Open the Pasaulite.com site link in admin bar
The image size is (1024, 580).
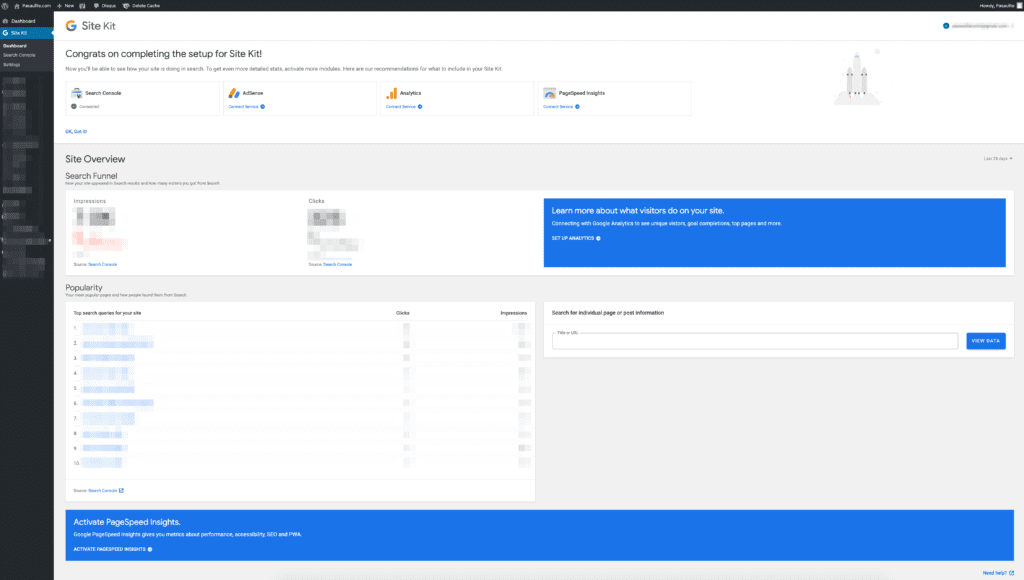[33, 5]
